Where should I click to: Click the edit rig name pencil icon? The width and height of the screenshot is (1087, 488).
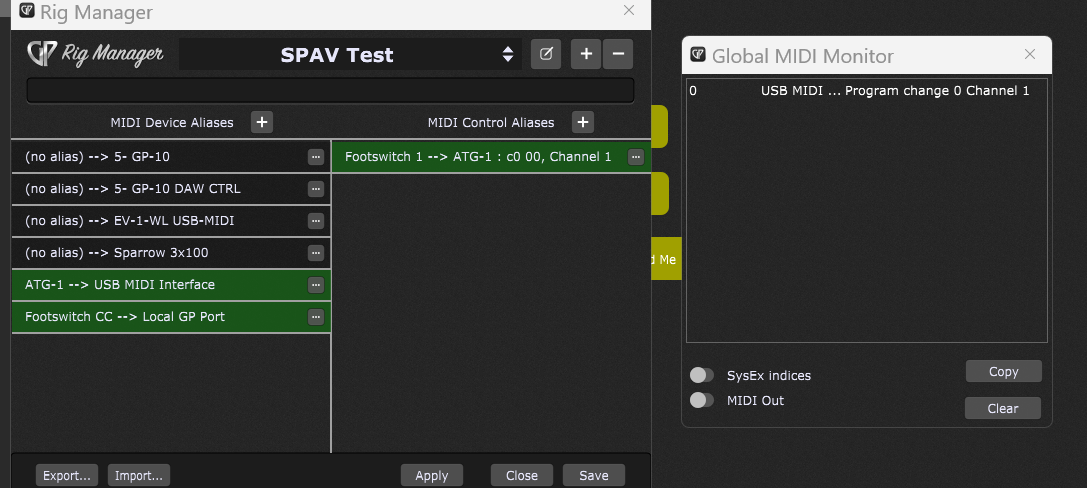546,54
